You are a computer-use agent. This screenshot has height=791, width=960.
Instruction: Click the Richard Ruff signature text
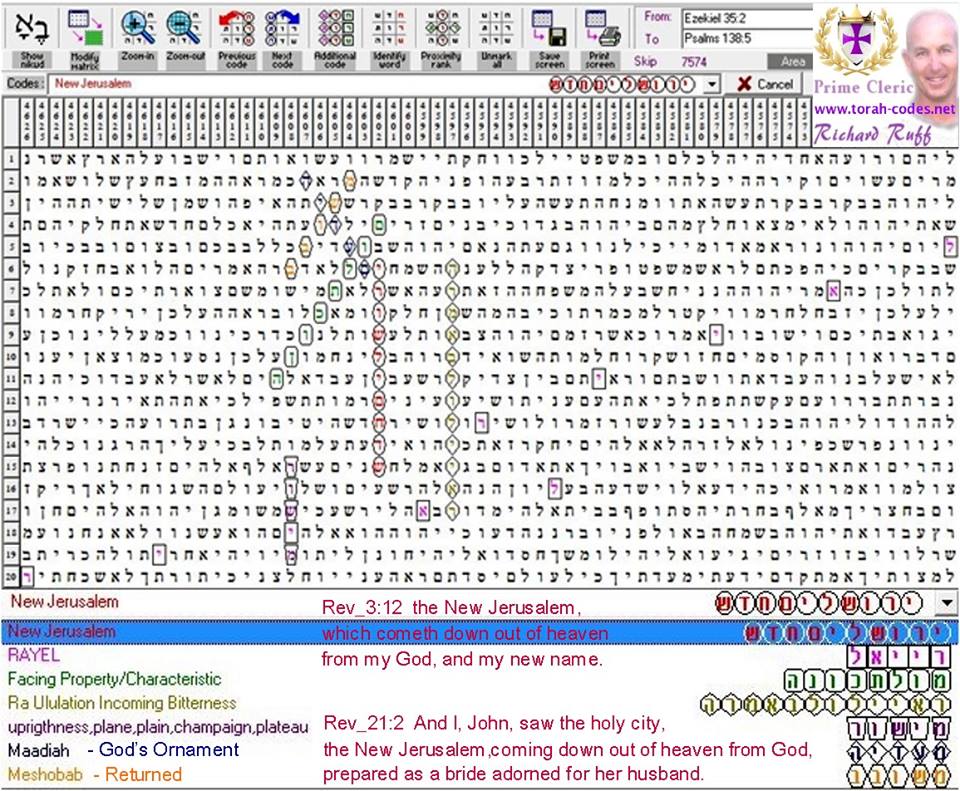click(x=874, y=133)
